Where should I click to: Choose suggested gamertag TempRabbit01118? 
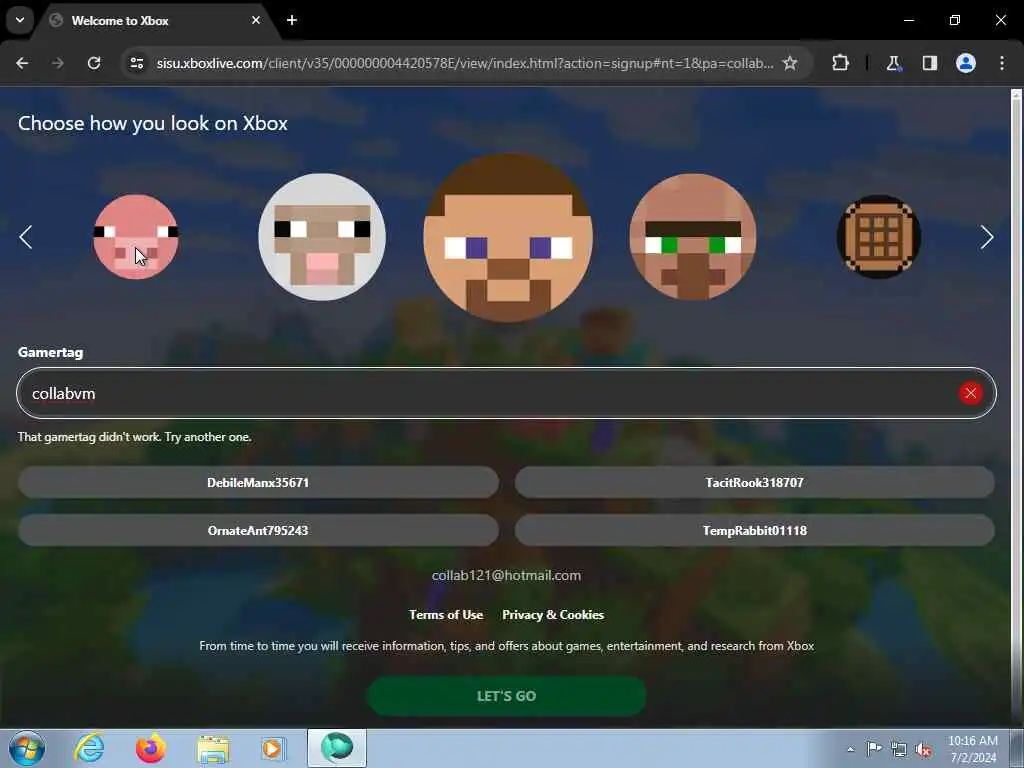coord(754,530)
